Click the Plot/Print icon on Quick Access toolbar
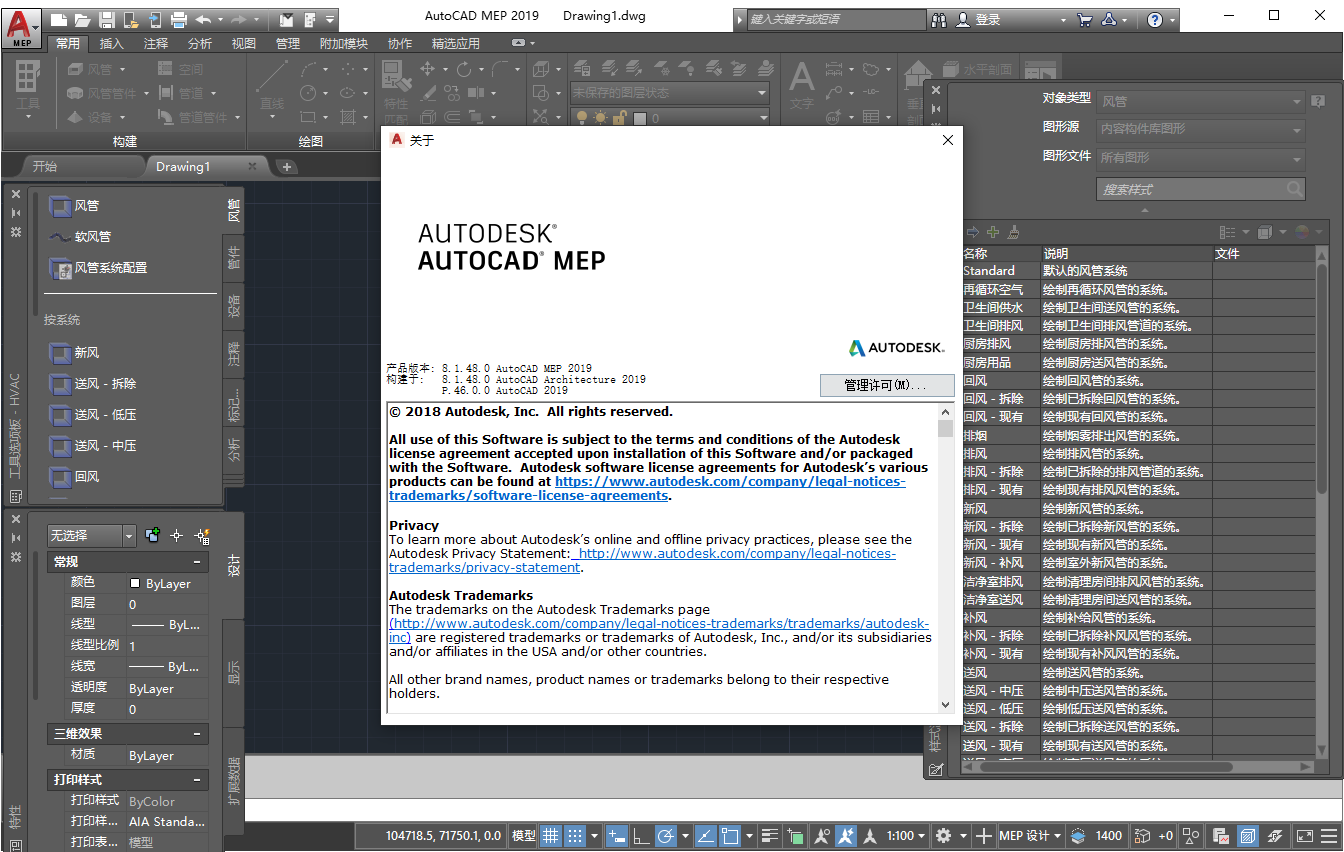Screen dimensions: 1344x852 pyautogui.click(x=178, y=18)
